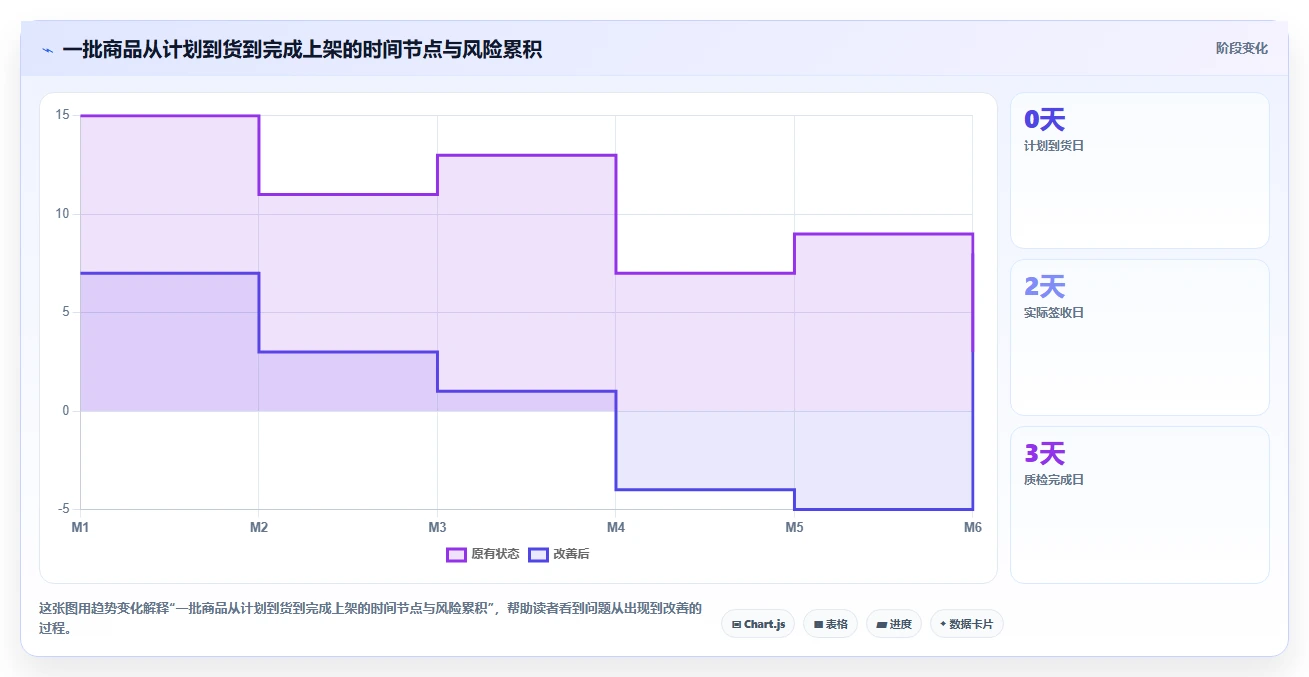
Task: Click the lightning icon beside the chart title
Action: (x=47, y=50)
